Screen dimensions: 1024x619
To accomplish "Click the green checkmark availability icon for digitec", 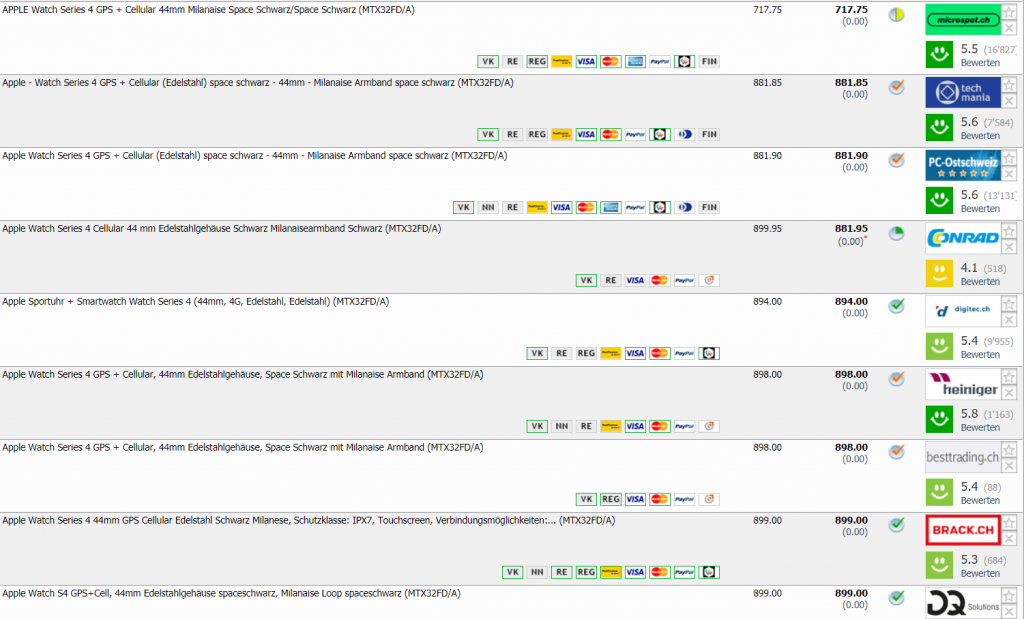I will coord(897,306).
